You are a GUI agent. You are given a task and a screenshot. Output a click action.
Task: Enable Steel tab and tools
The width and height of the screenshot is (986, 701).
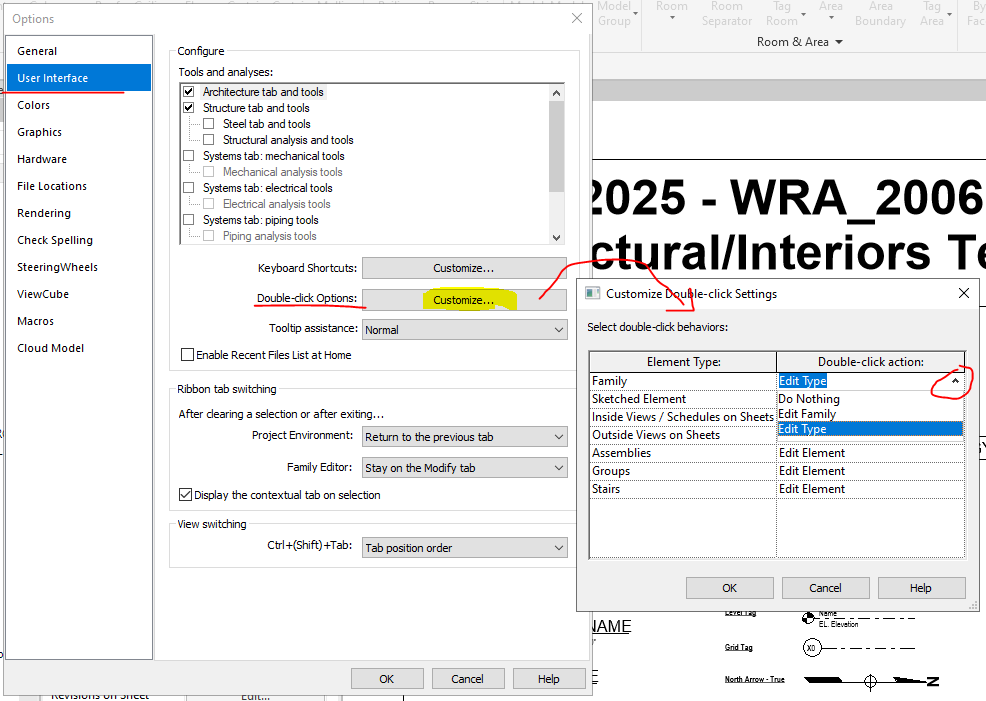(209, 124)
